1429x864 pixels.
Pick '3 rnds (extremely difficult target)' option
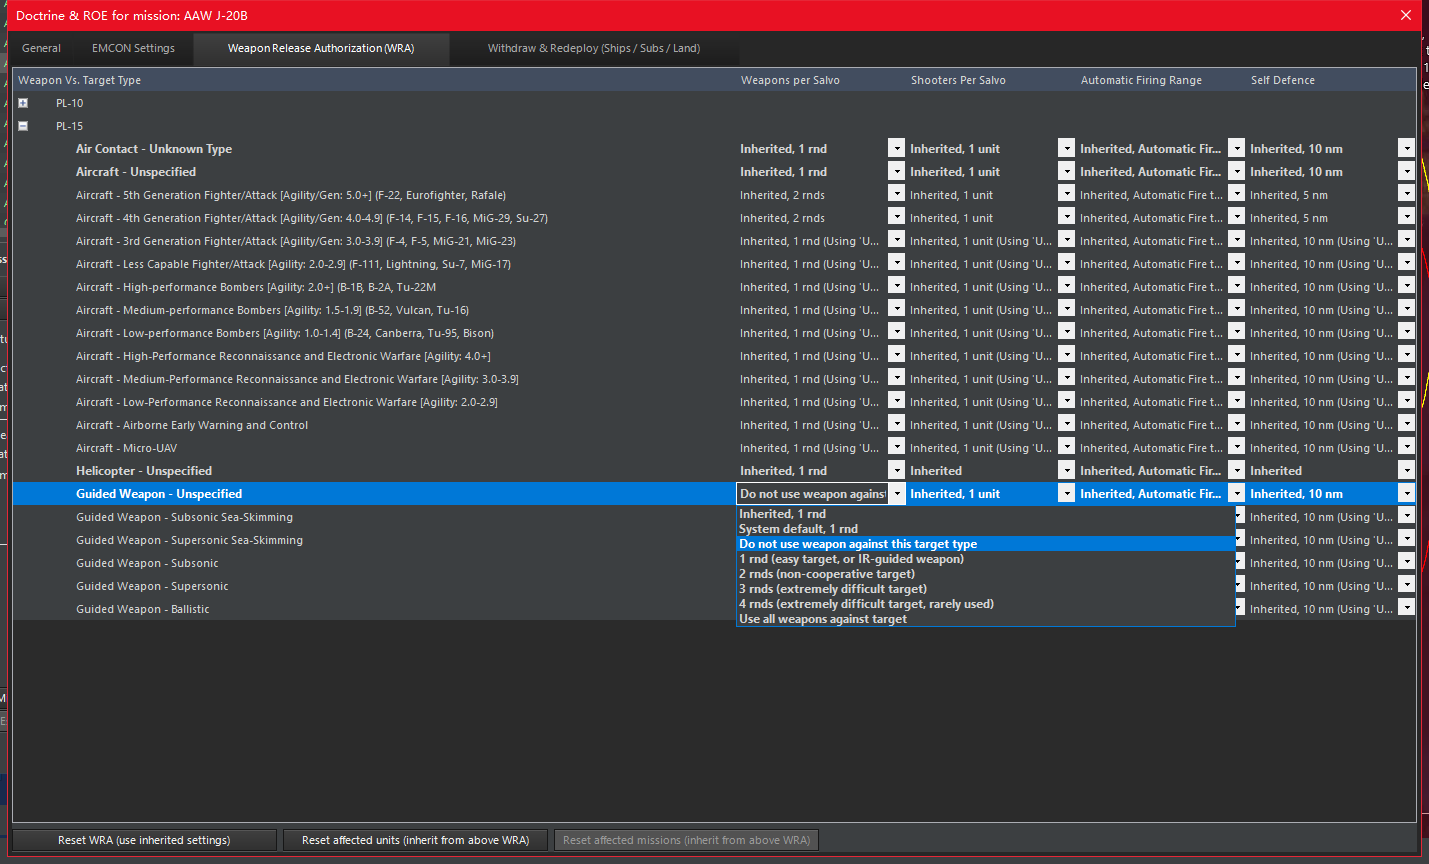[832, 589]
